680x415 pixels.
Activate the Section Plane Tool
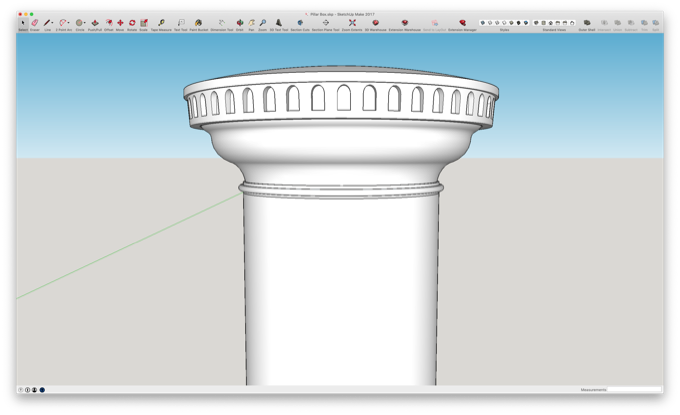pyautogui.click(x=326, y=23)
